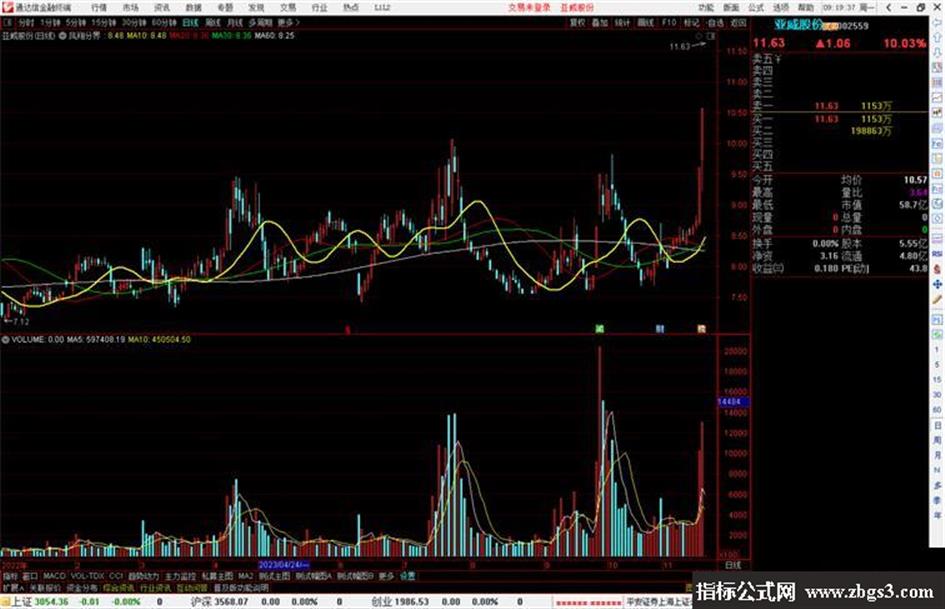Image resolution: width=945 pixels, height=609 pixels.
Task: Click the 指标 tab in bottom indicator bar
Action: tap(10, 576)
